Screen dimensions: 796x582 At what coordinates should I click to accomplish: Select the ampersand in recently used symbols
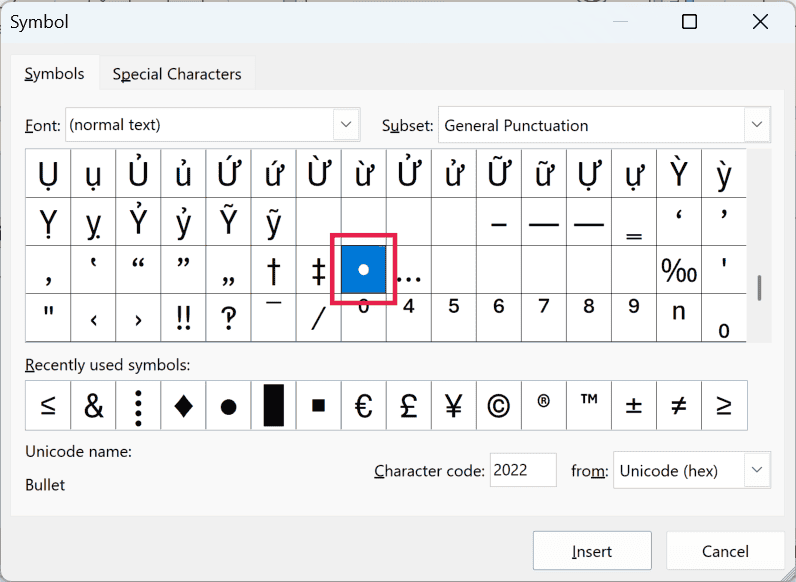[x=93, y=405]
